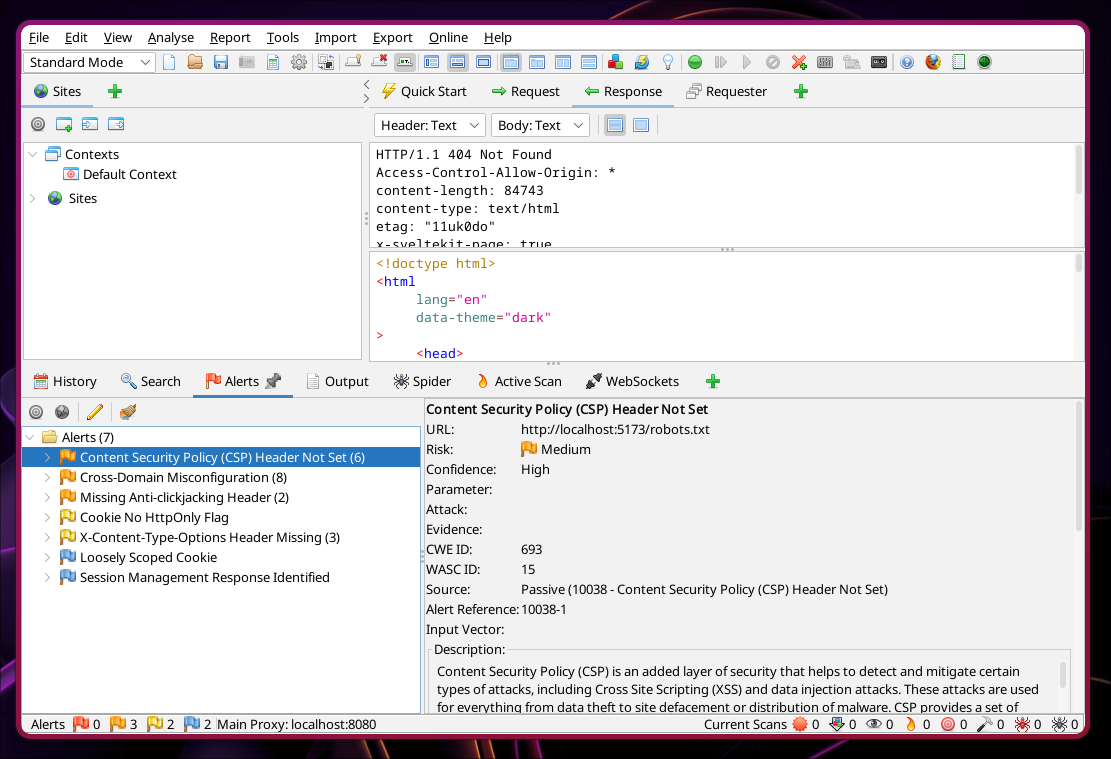
Task: Toggle target scope filter in Alerts toolbar
Action: (36, 412)
